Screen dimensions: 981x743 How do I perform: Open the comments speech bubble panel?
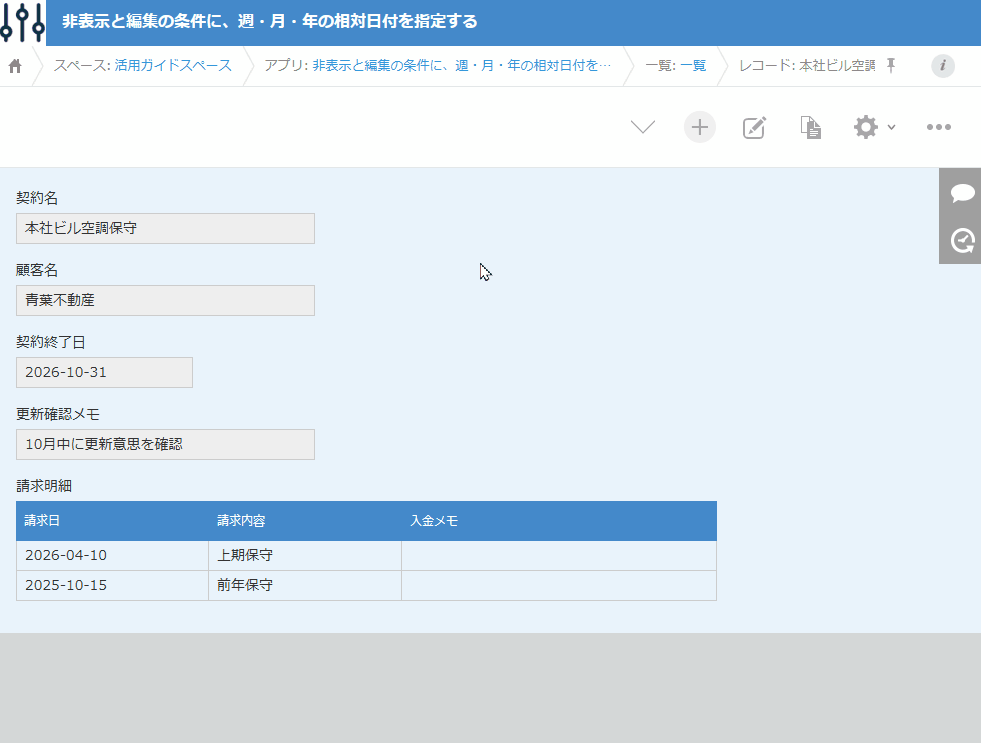click(x=962, y=193)
